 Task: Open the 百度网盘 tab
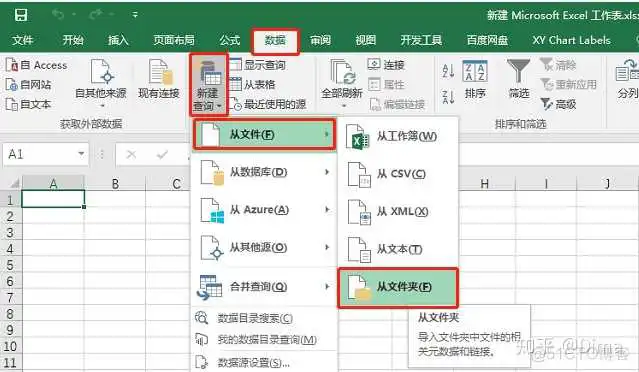click(487, 40)
